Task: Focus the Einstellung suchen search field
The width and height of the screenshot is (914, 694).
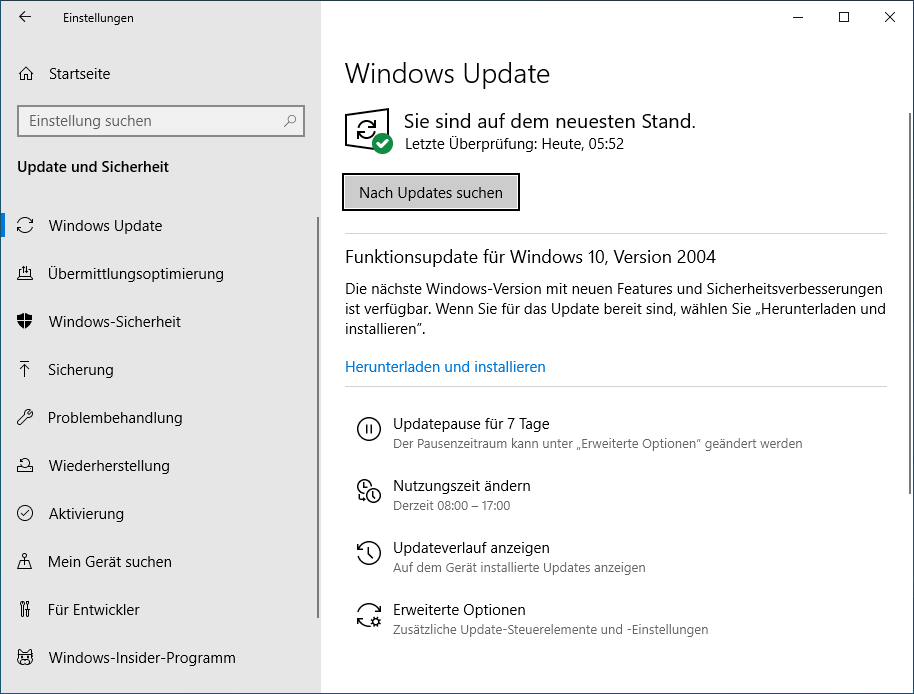Action: (x=150, y=121)
